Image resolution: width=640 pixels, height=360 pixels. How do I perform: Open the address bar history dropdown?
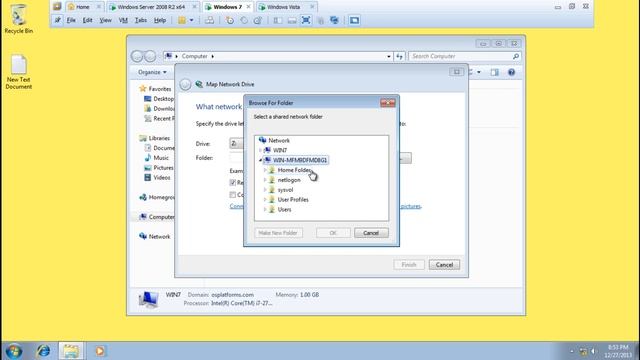click(389, 56)
